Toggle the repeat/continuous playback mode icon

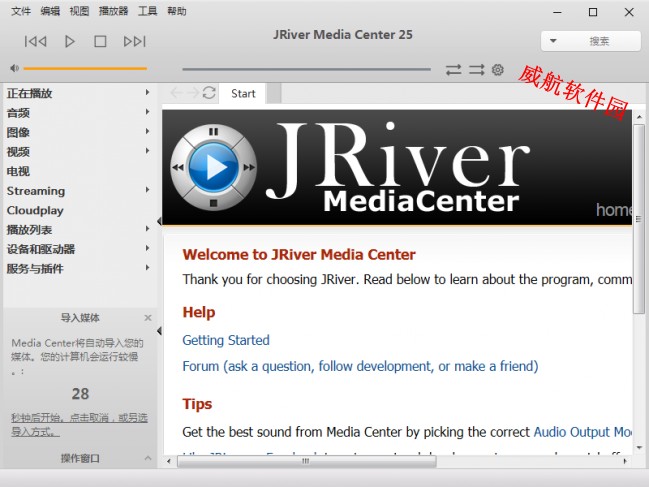click(x=454, y=70)
